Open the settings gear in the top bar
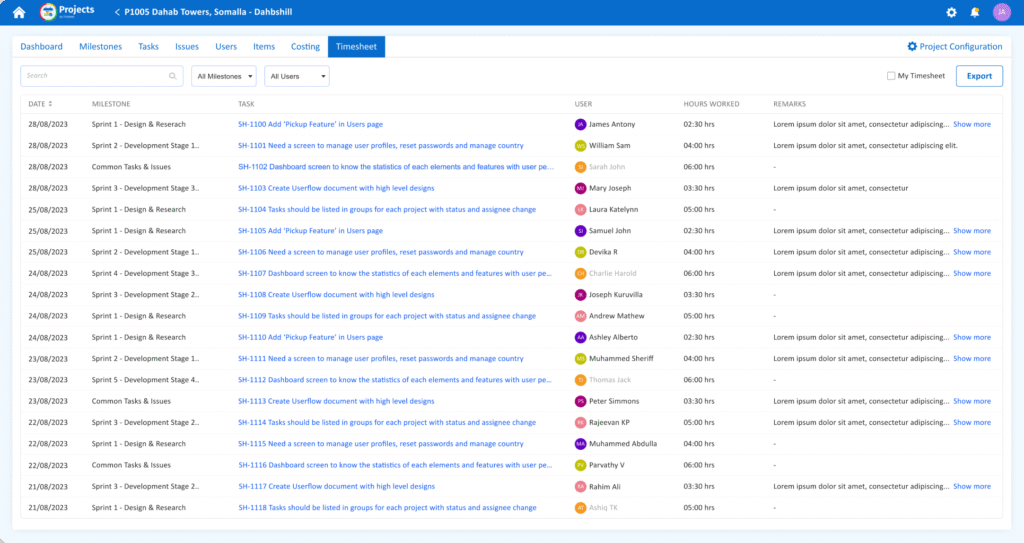 coord(951,12)
